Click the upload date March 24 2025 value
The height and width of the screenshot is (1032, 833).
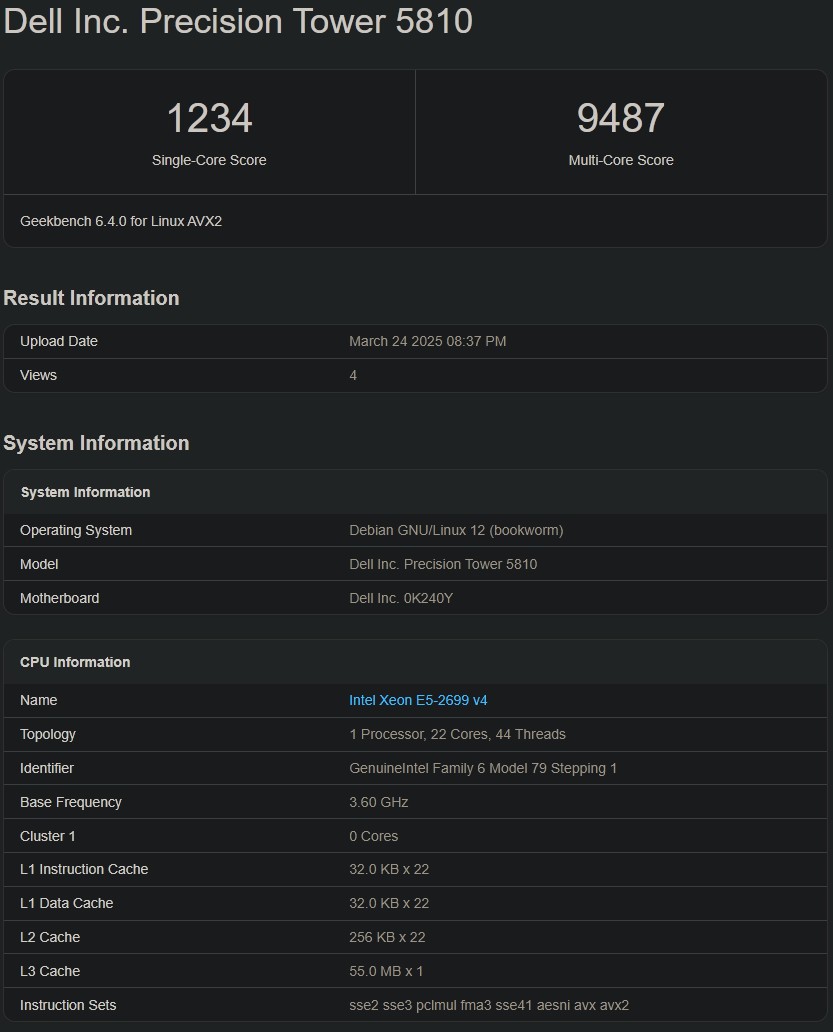(x=427, y=341)
